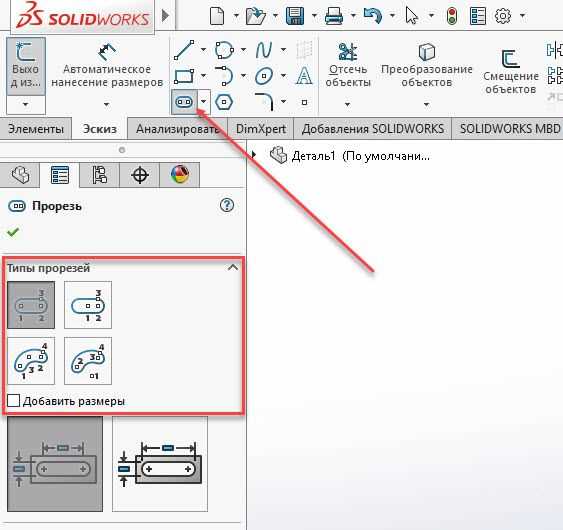Open DisplayManager color ball tab
Viewport: 563px width, 530px height.
[x=180, y=175]
